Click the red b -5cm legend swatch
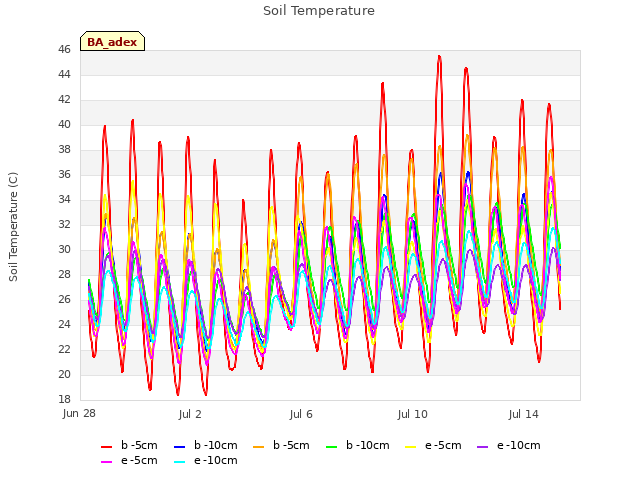 pyautogui.click(x=107, y=447)
